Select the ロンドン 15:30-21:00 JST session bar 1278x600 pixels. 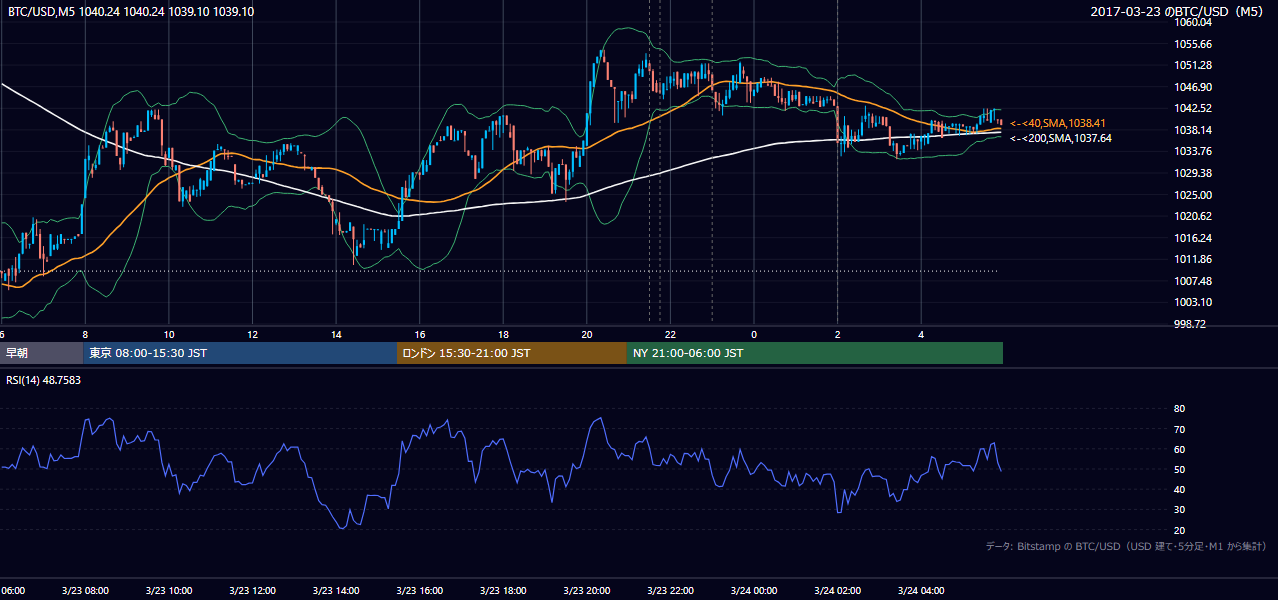click(512, 353)
